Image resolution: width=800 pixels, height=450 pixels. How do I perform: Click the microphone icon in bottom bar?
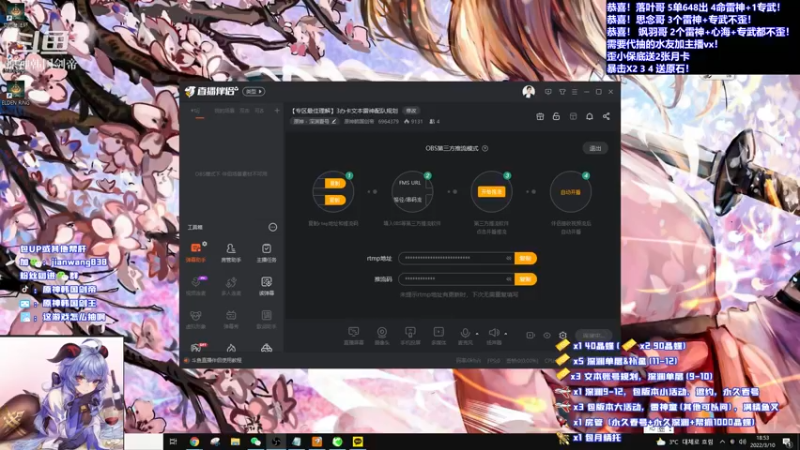click(x=465, y=333)
